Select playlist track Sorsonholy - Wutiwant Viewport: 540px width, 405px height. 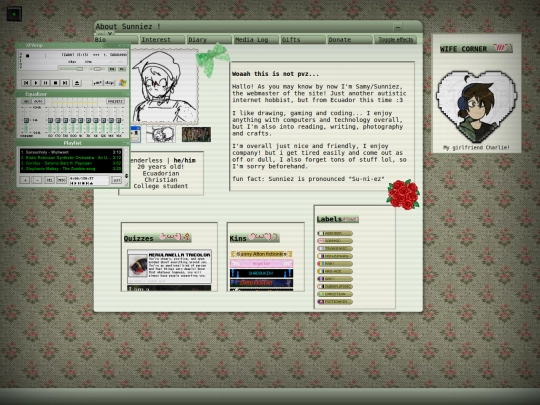[x=71, y=152]
